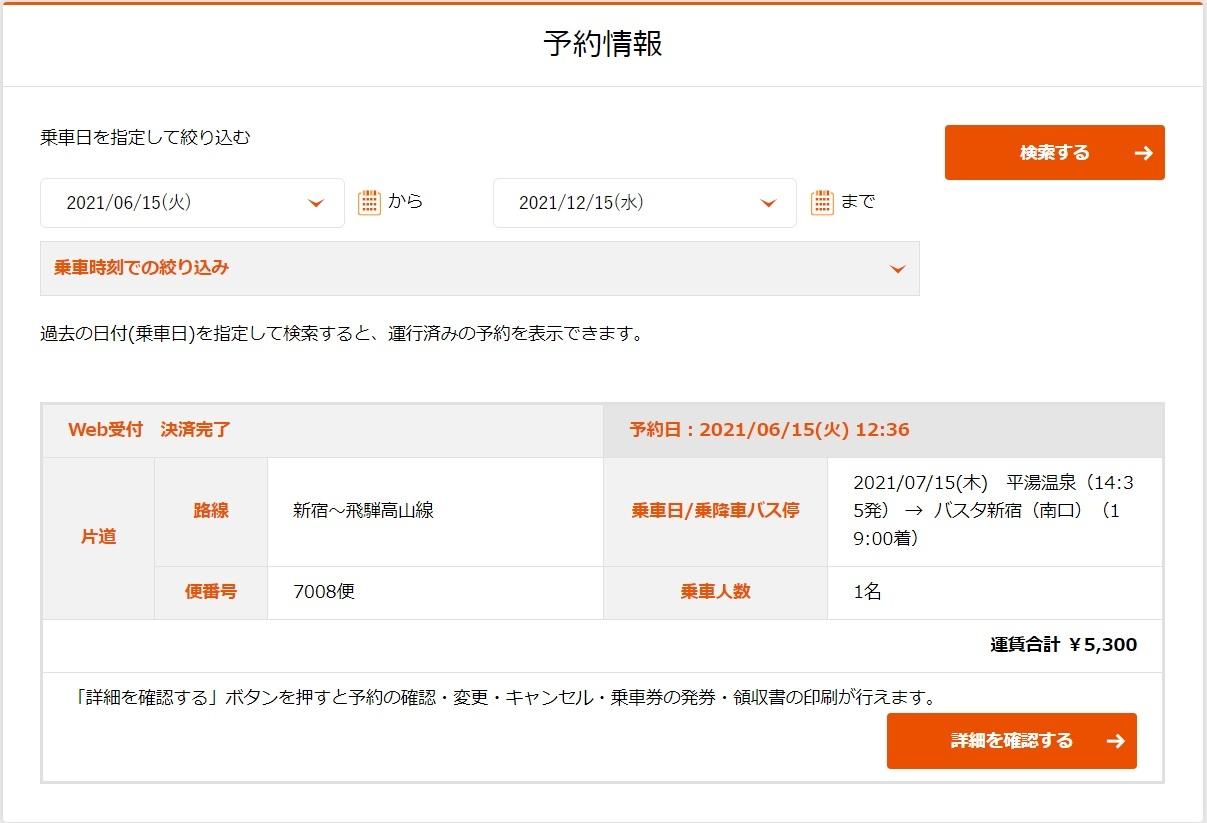Click 乗車日を指定して絞り込む heading text
Screen dimensions: 1207x823
click(x=145, y=138)
